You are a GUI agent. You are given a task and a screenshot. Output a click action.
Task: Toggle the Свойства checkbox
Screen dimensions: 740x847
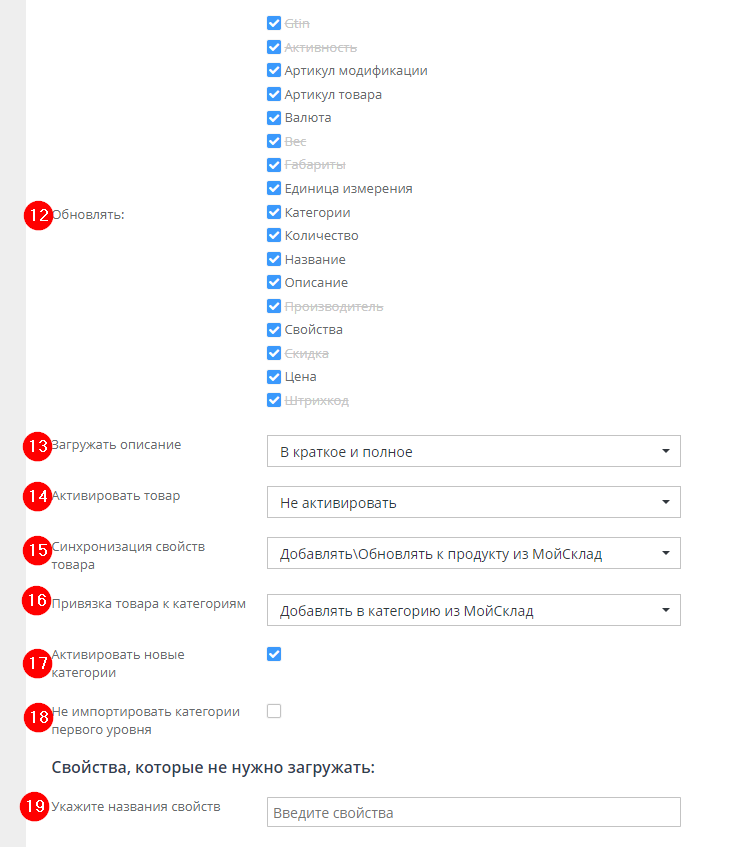tap(274, 329)
